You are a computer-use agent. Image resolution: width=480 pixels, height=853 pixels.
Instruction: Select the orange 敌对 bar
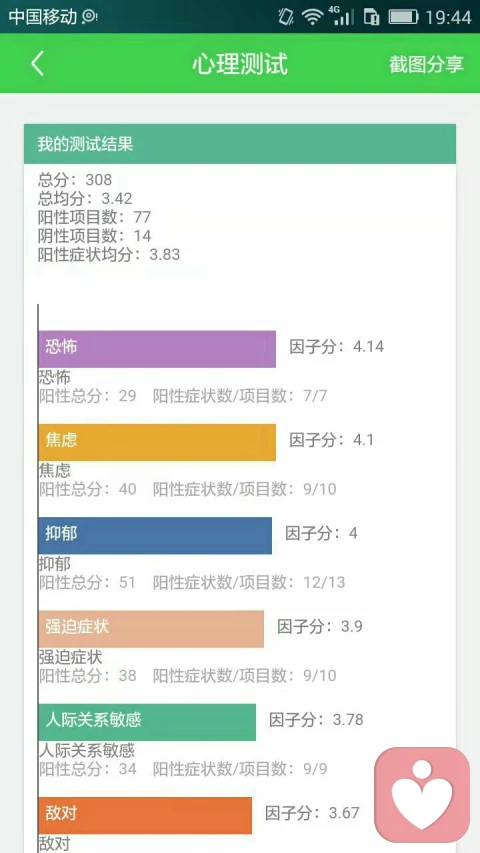coord(145,815)
